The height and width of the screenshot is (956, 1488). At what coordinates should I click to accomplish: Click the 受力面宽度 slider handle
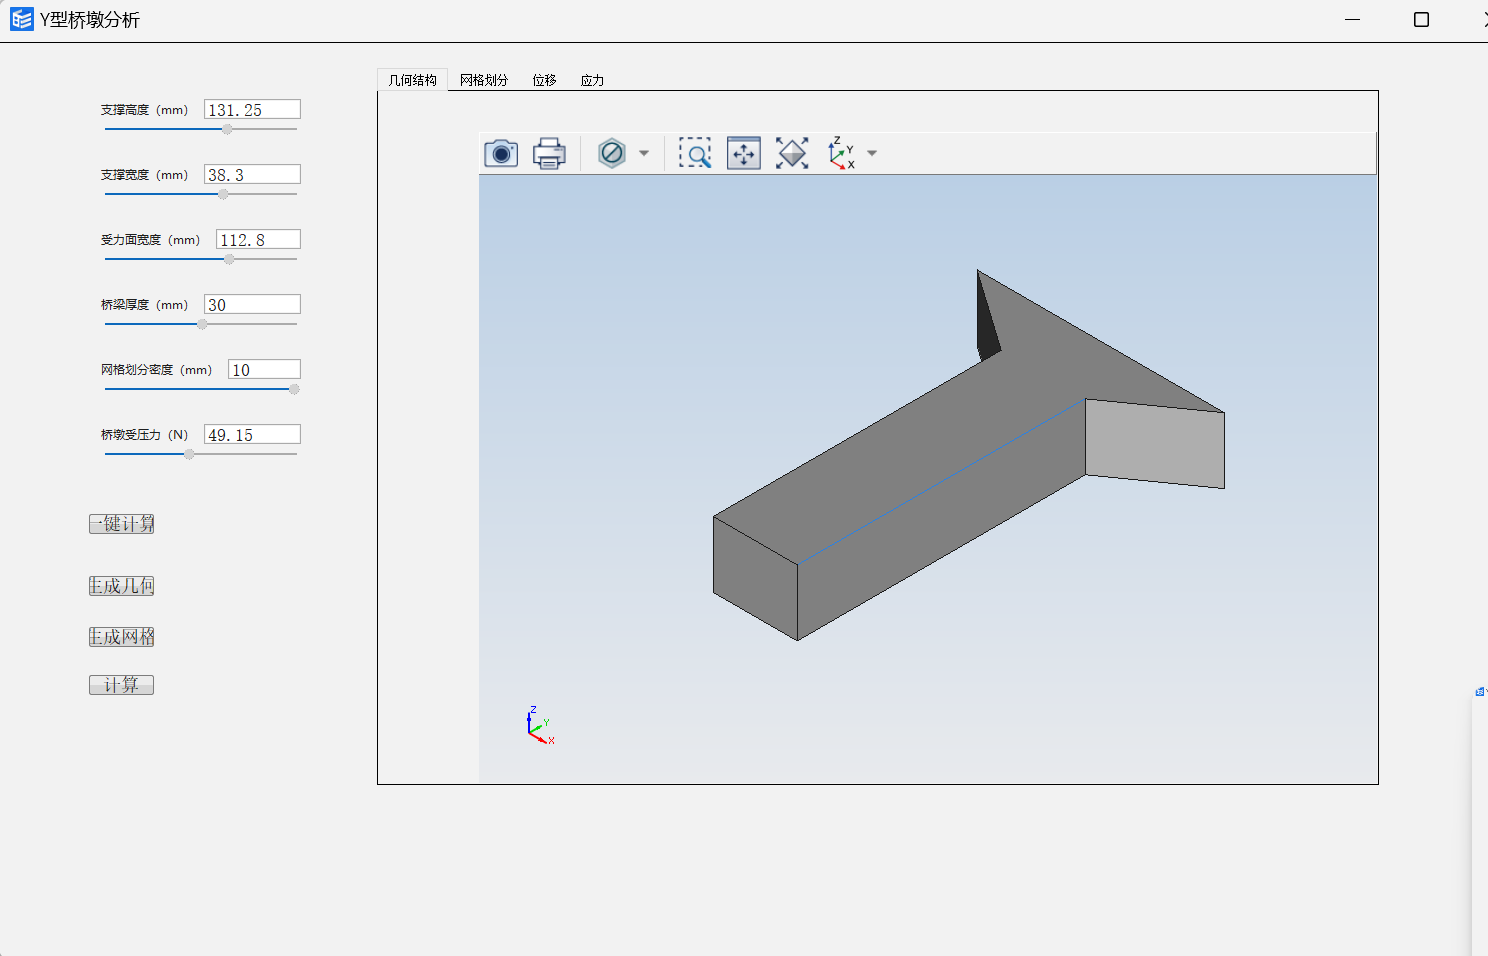(229, 259)
